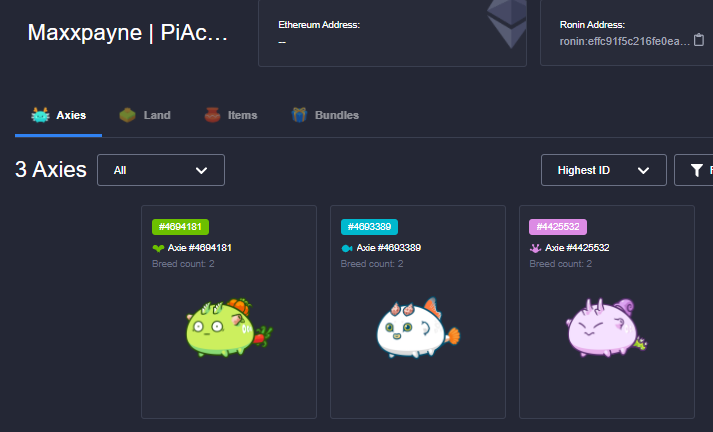Click the Items tab potion icon
The height and width of the screenshot is (432, 713).
point(212,115)
